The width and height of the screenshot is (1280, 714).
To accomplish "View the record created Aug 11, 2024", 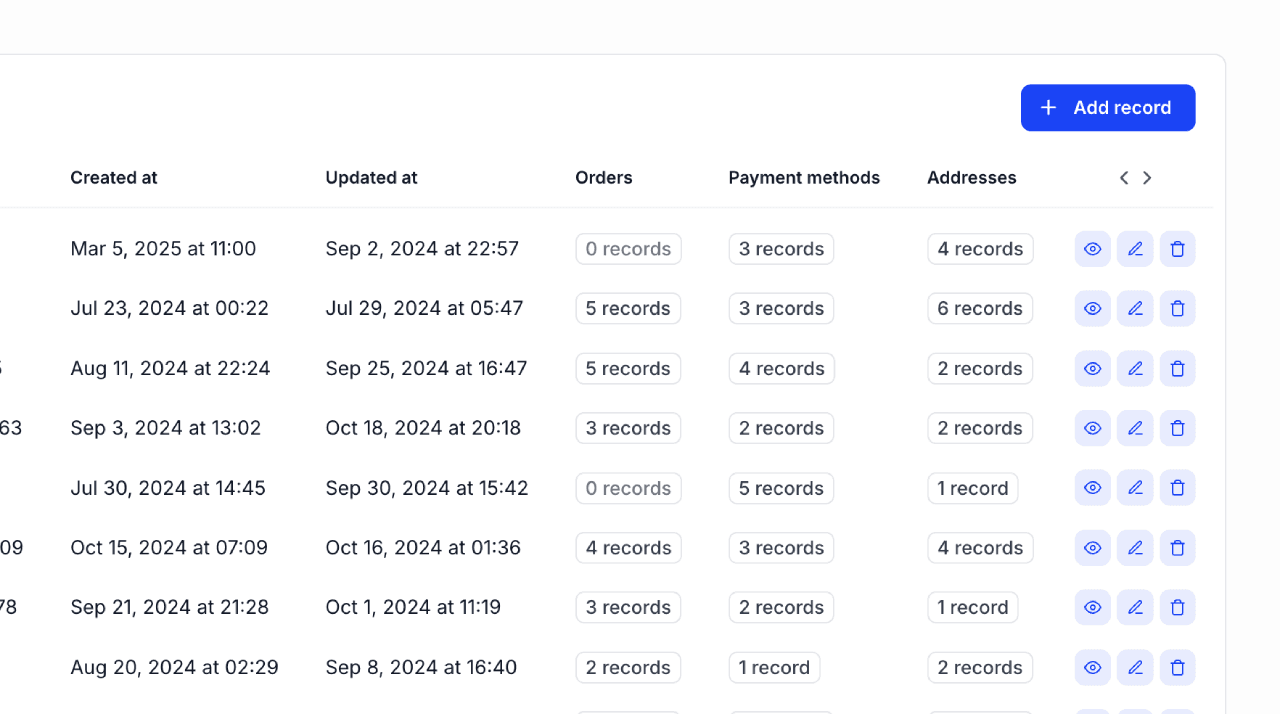I will 1092,369.
